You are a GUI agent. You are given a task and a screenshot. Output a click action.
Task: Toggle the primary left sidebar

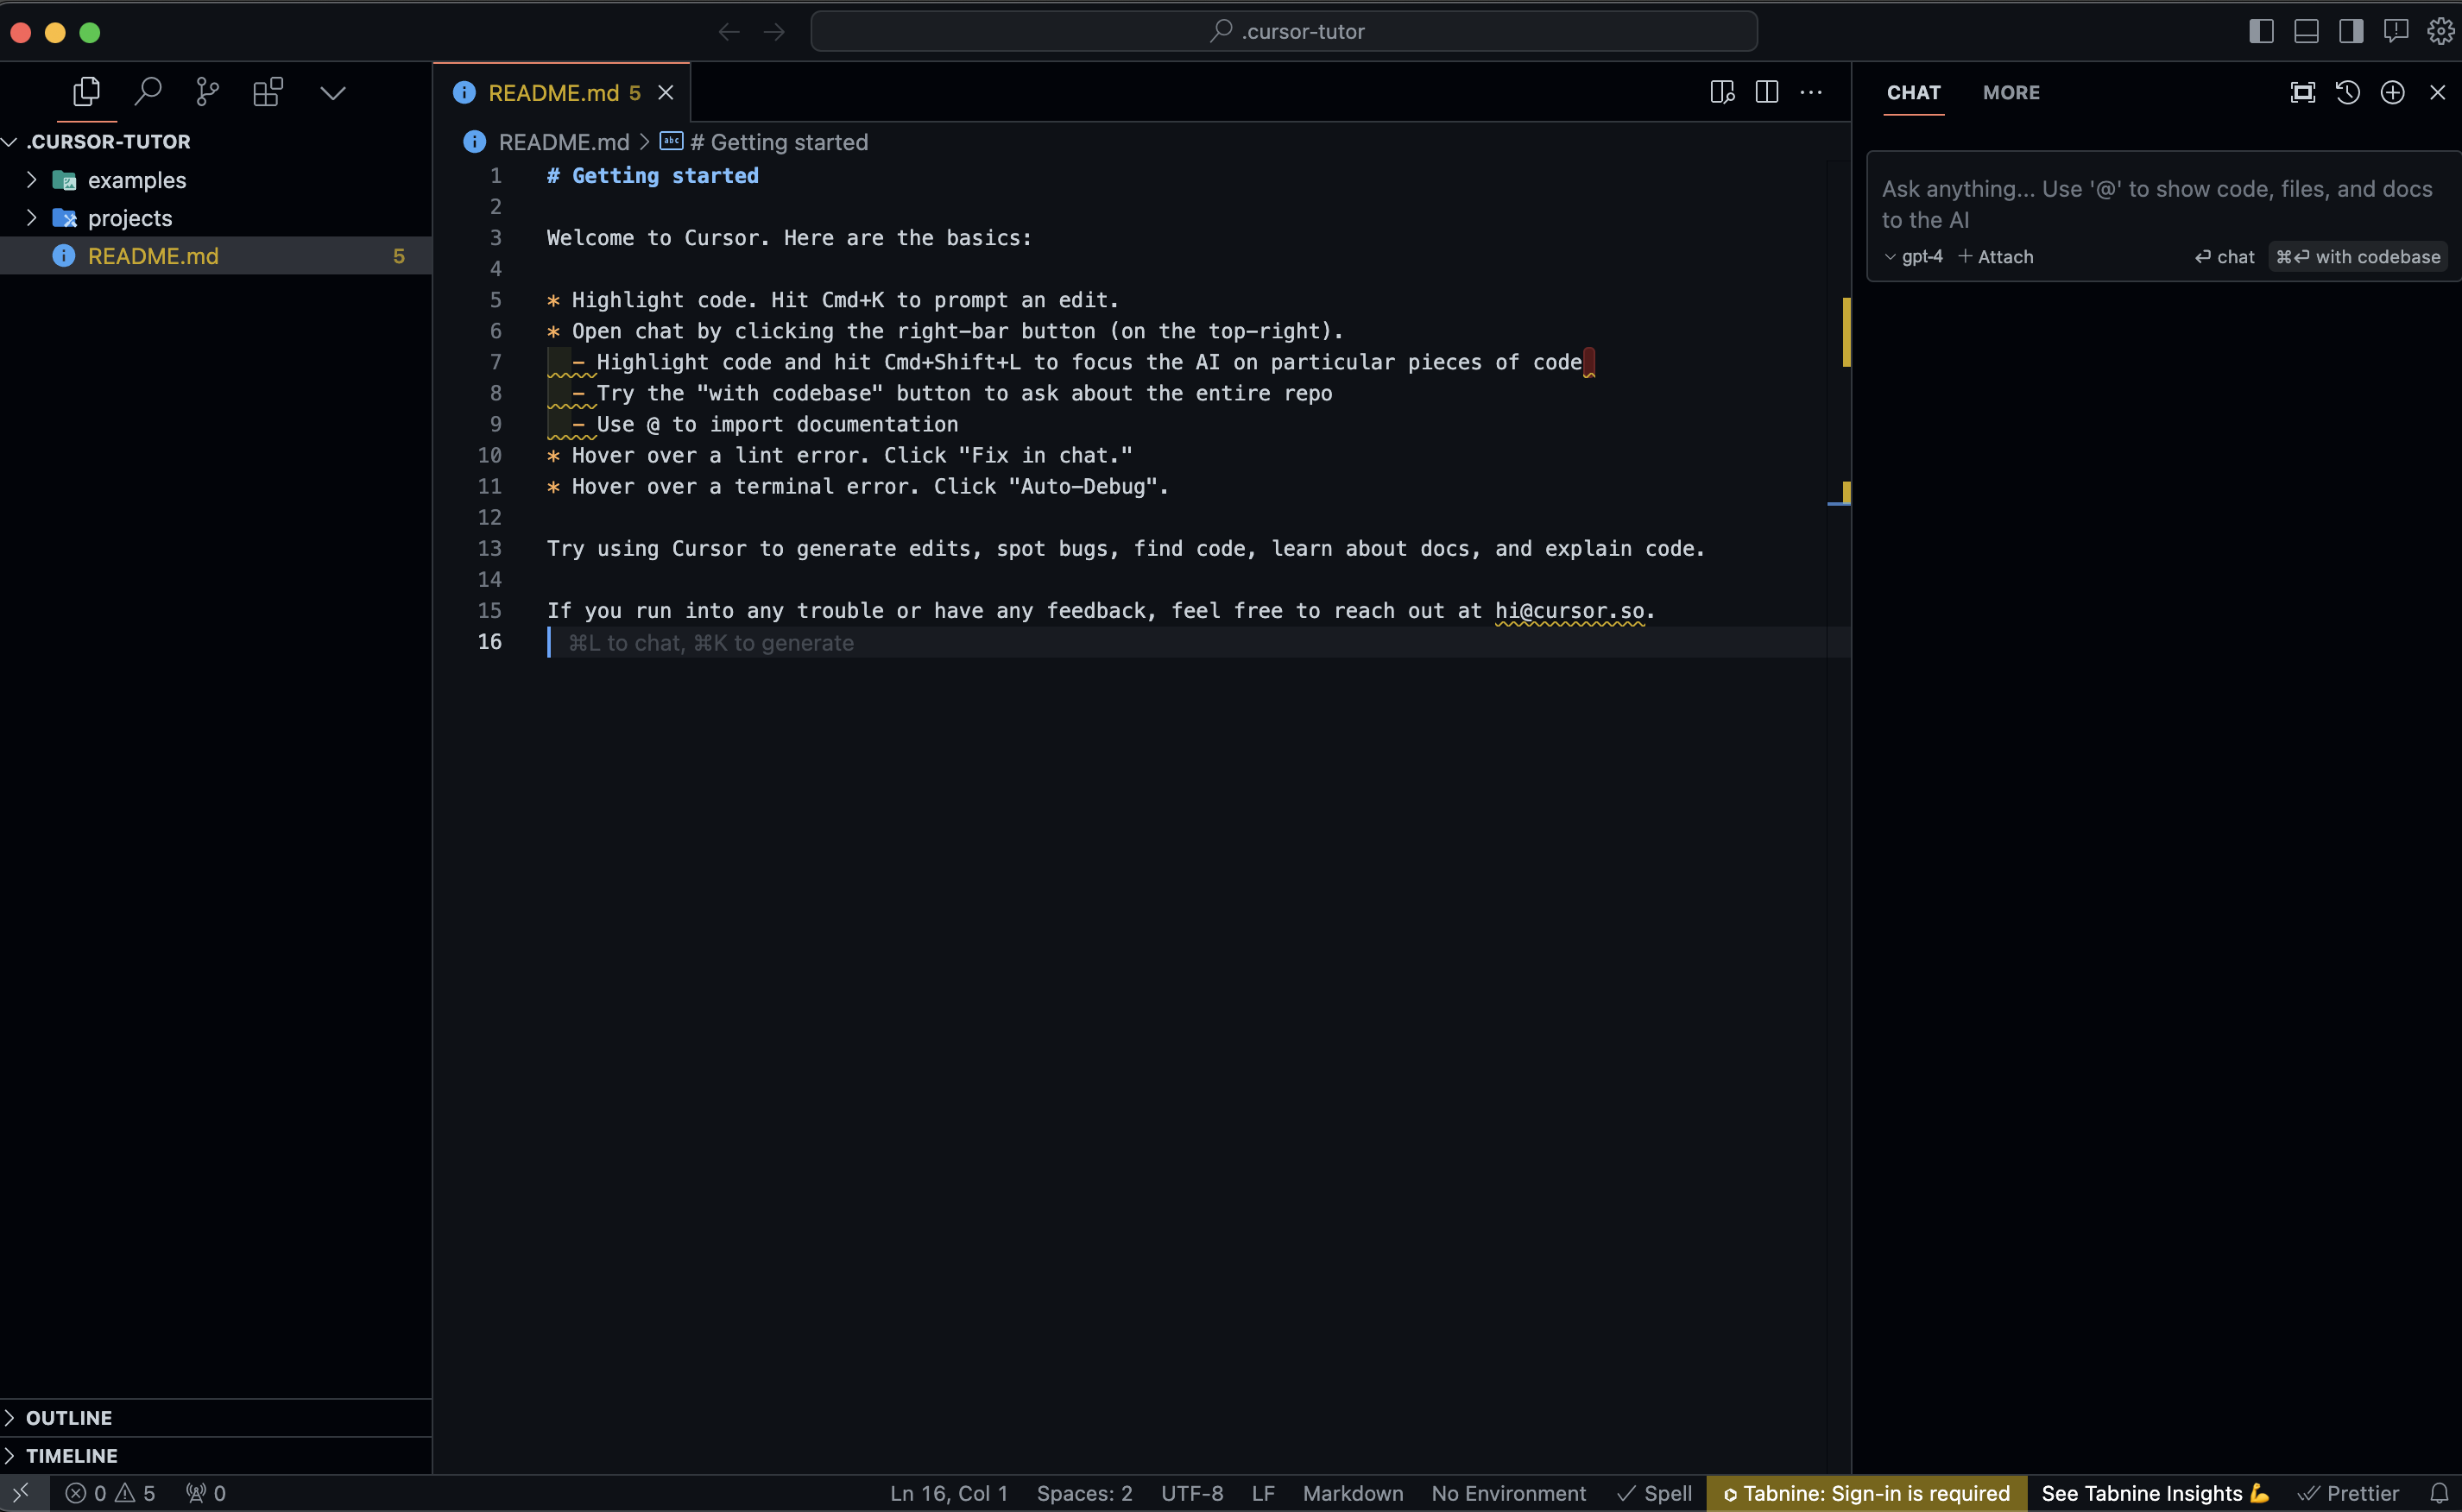[x=2261, y=31]
